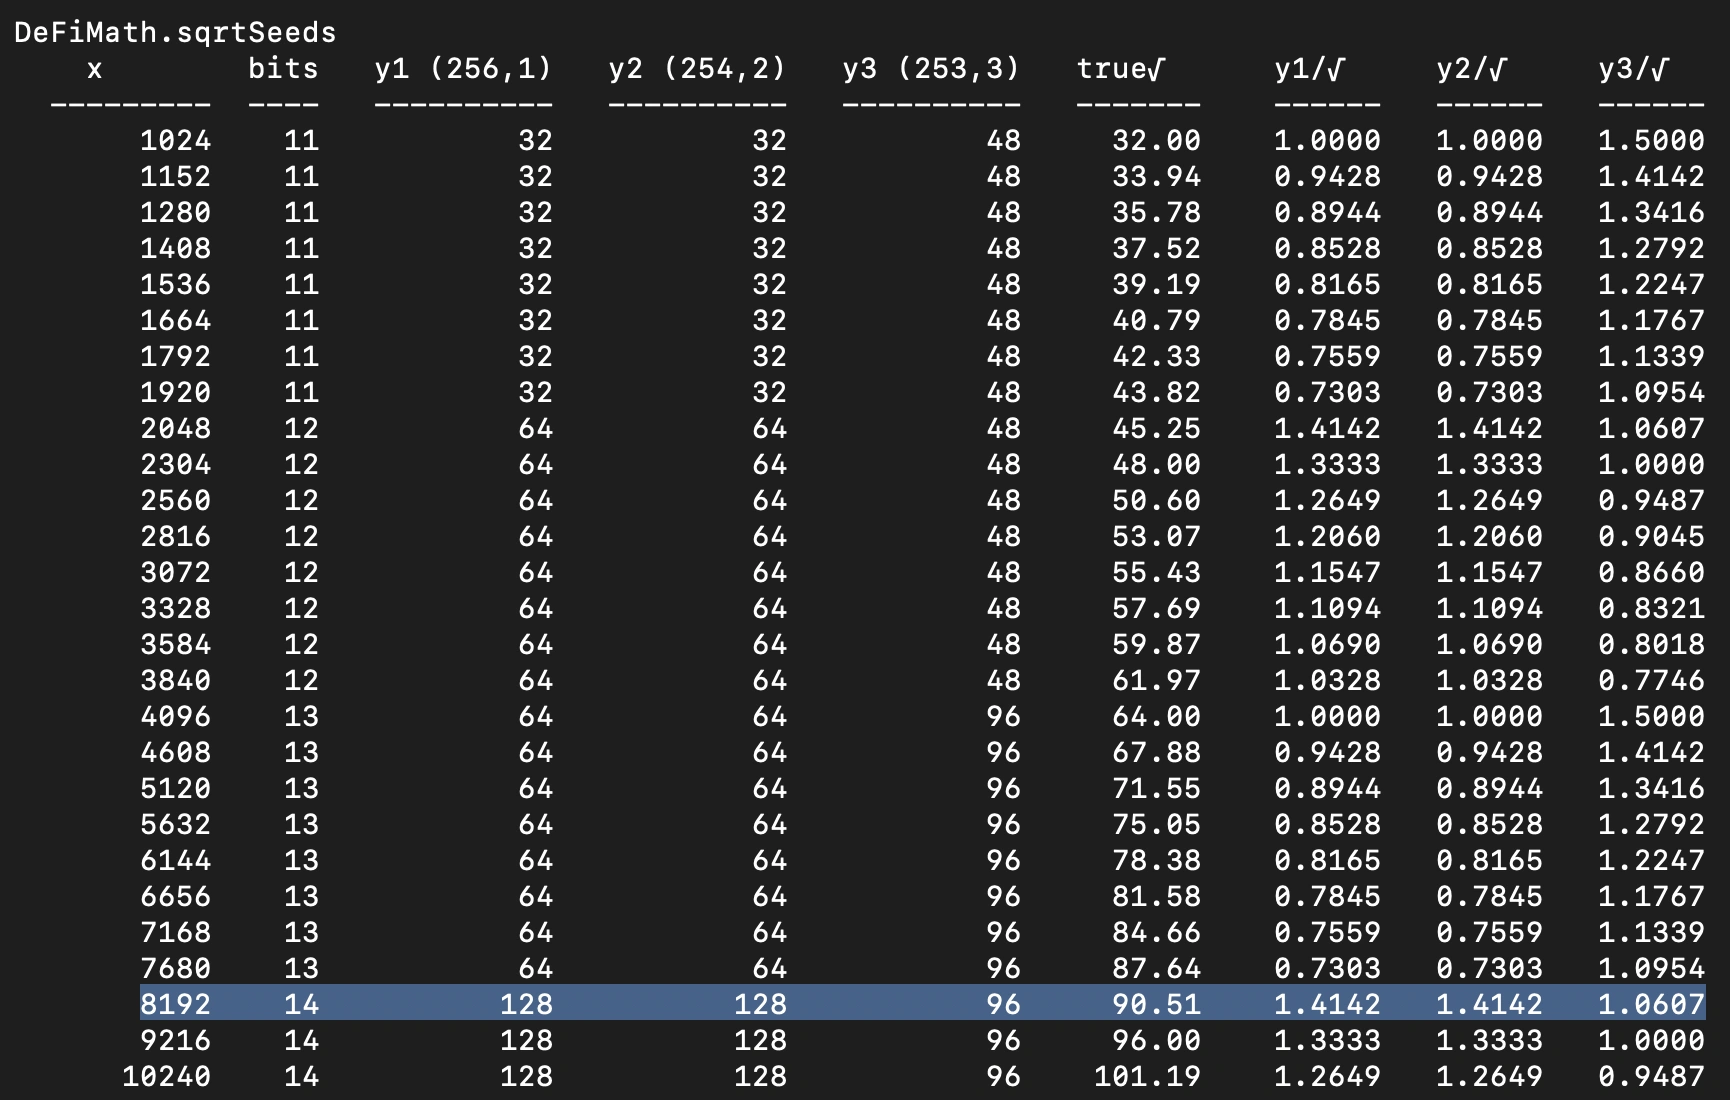Click the x value 1920
The height and width of the screenshot is (1100, 1730).
click(175, 393)
